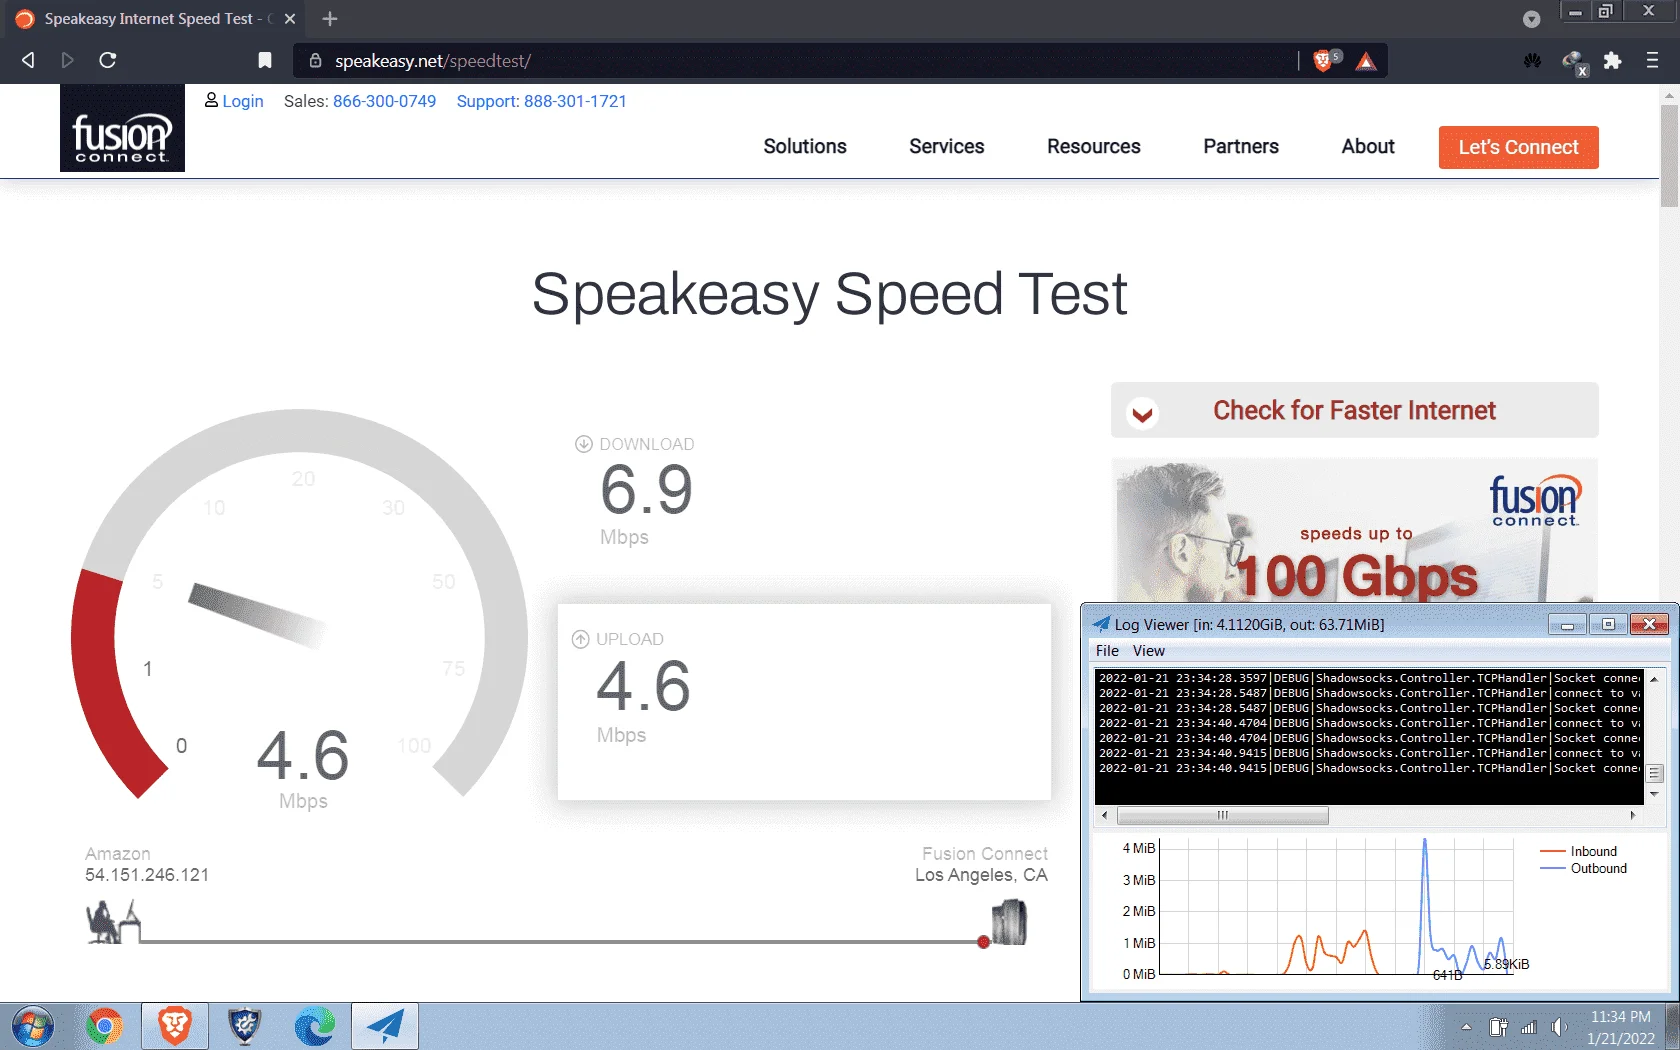
Task: Open the Services menu
Action: tap(946, 146)
